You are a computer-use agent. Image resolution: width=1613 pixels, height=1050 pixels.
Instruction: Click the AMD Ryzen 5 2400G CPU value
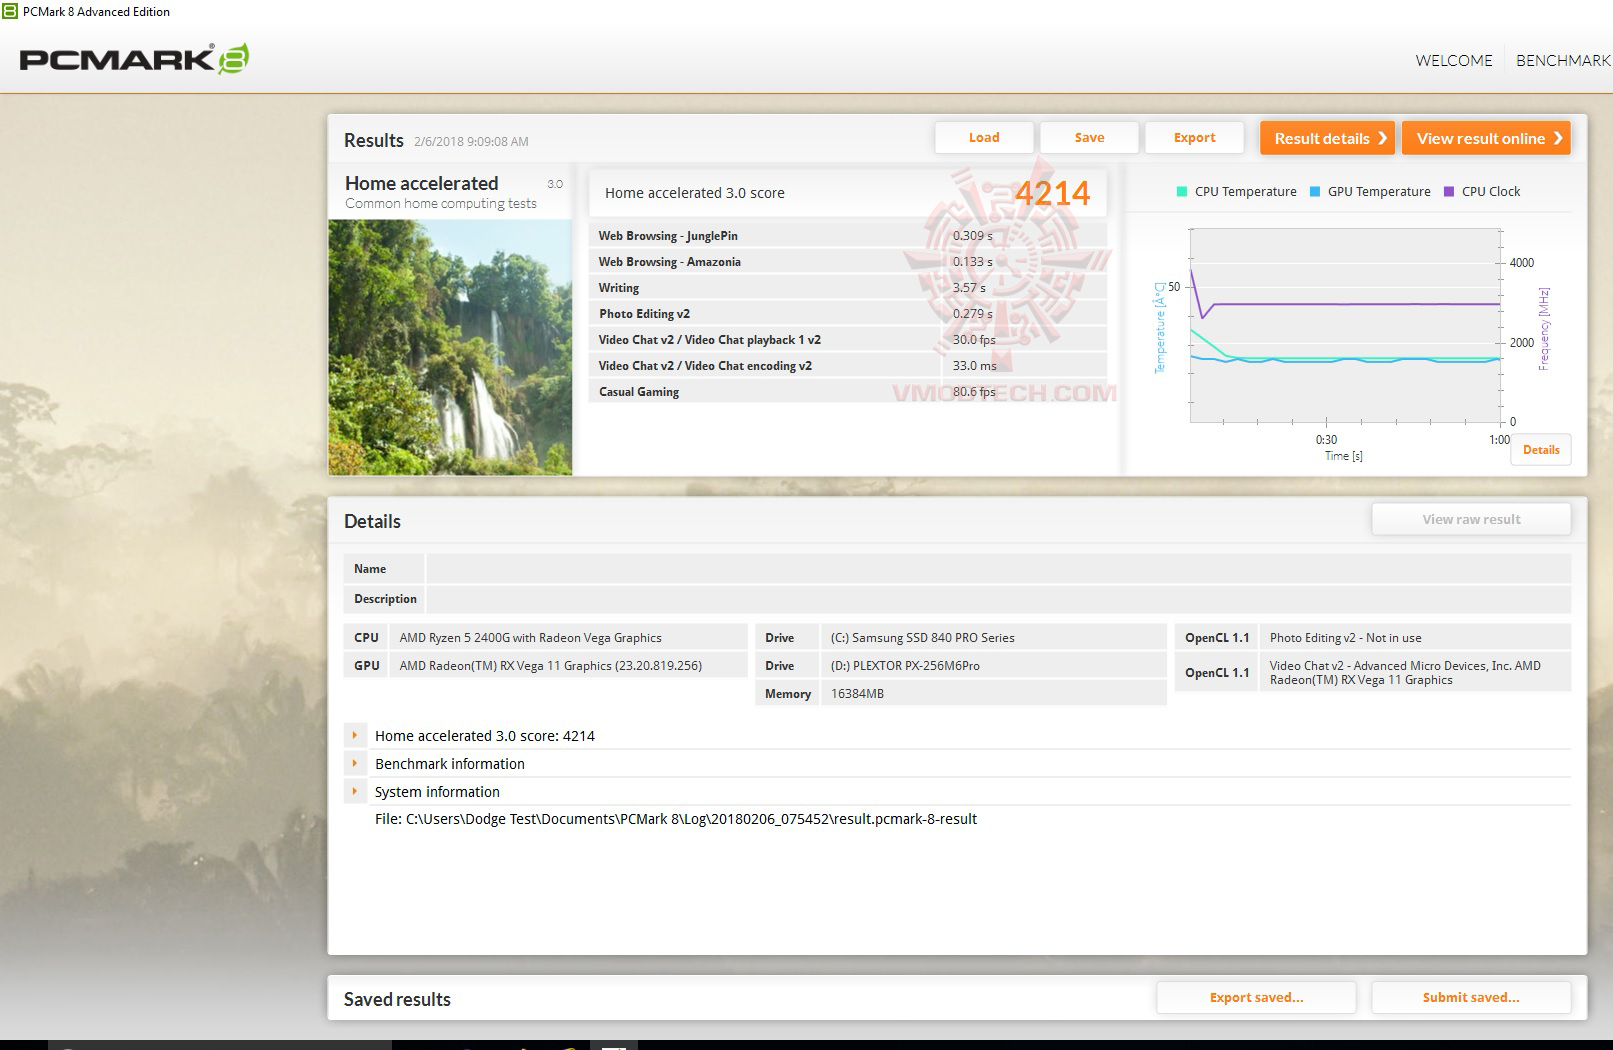(530, 638)
